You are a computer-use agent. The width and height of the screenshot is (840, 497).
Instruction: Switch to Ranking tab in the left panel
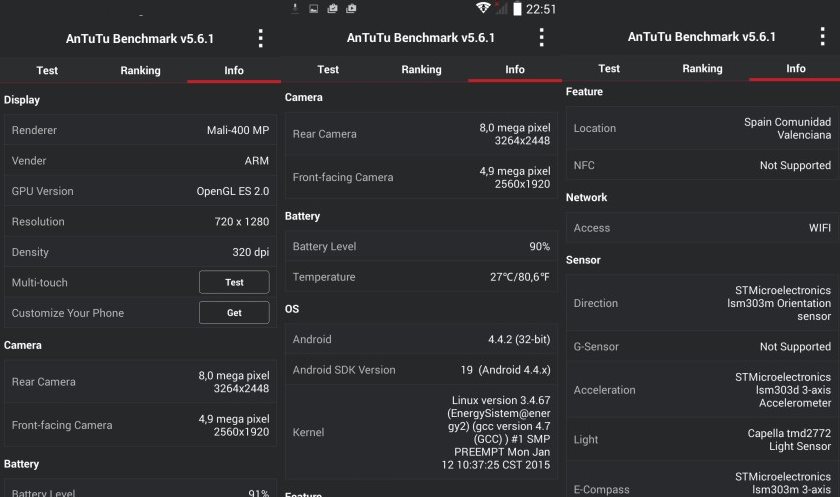pyautogui.click(x=140, y=71)
